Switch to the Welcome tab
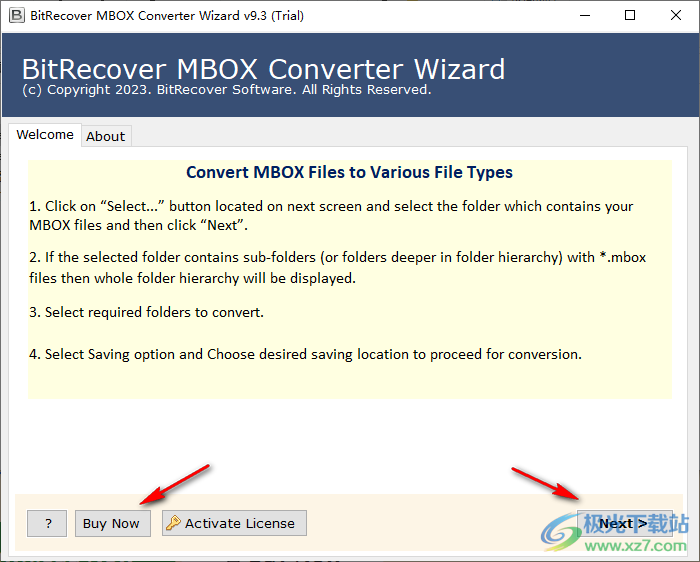The image size is (700, 562). tap(45, 134)
